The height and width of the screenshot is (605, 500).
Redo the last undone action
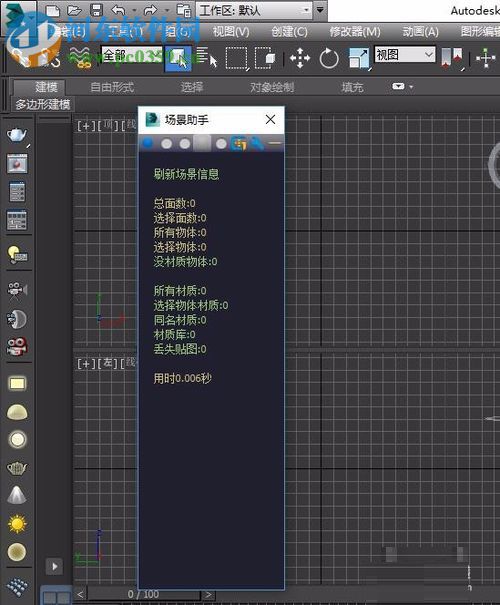(150, 10)
